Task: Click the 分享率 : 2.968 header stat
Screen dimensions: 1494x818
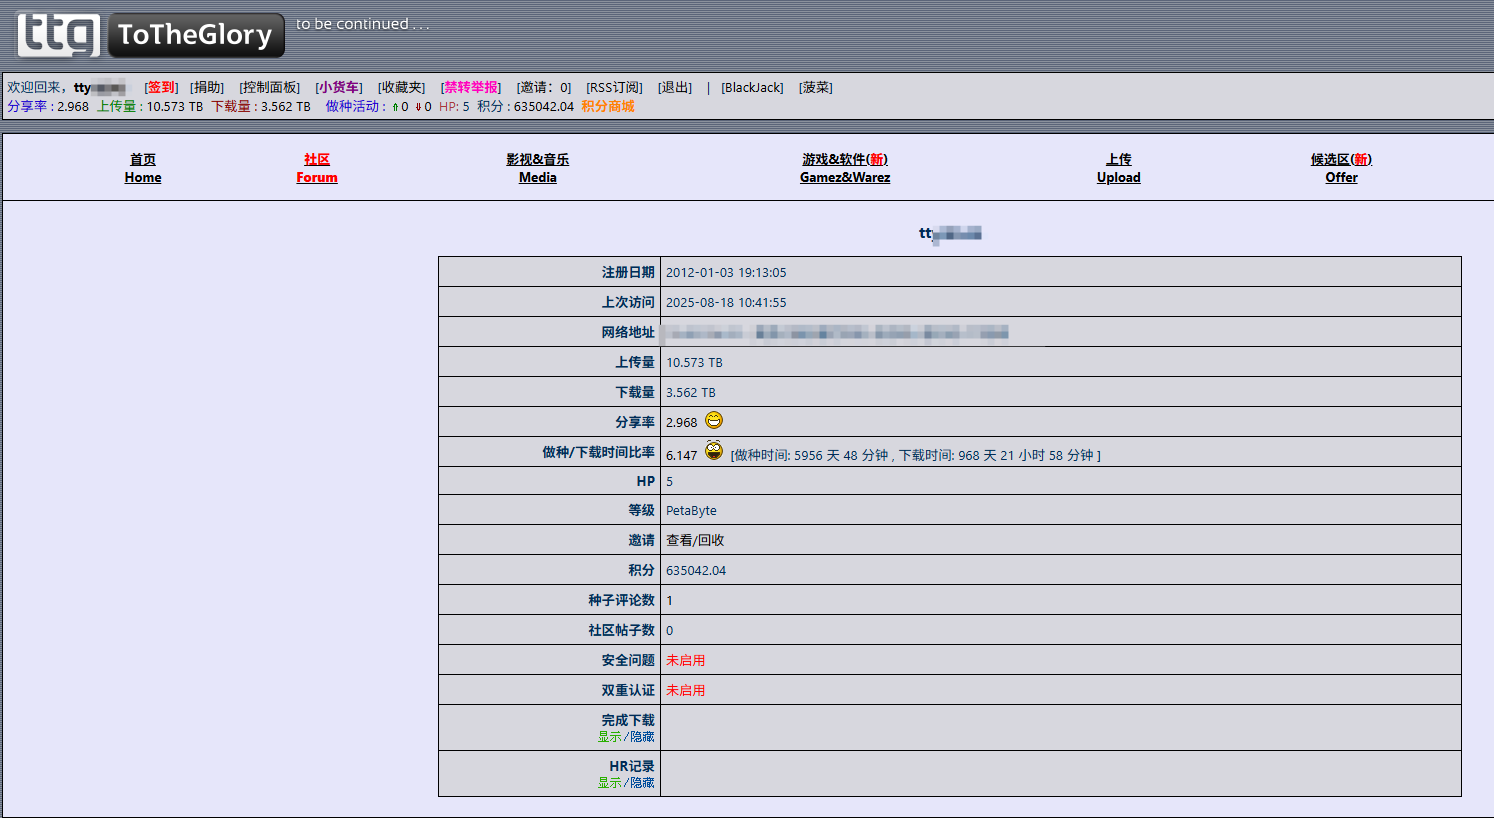Action: tap(48, 106)
